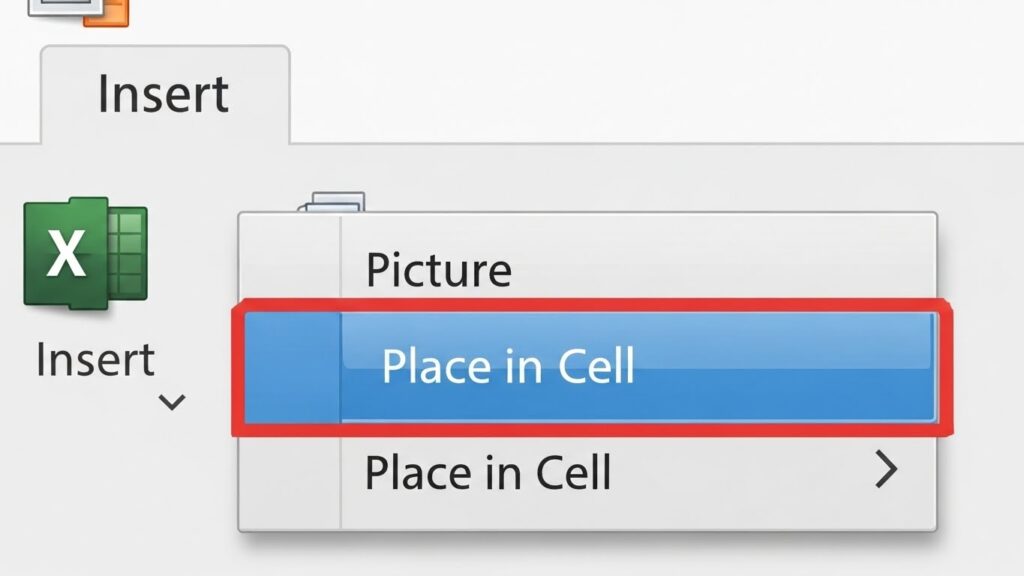Open the Insert ribbon tab
This screenshot has width=1024, height=576.
point(163,94)
